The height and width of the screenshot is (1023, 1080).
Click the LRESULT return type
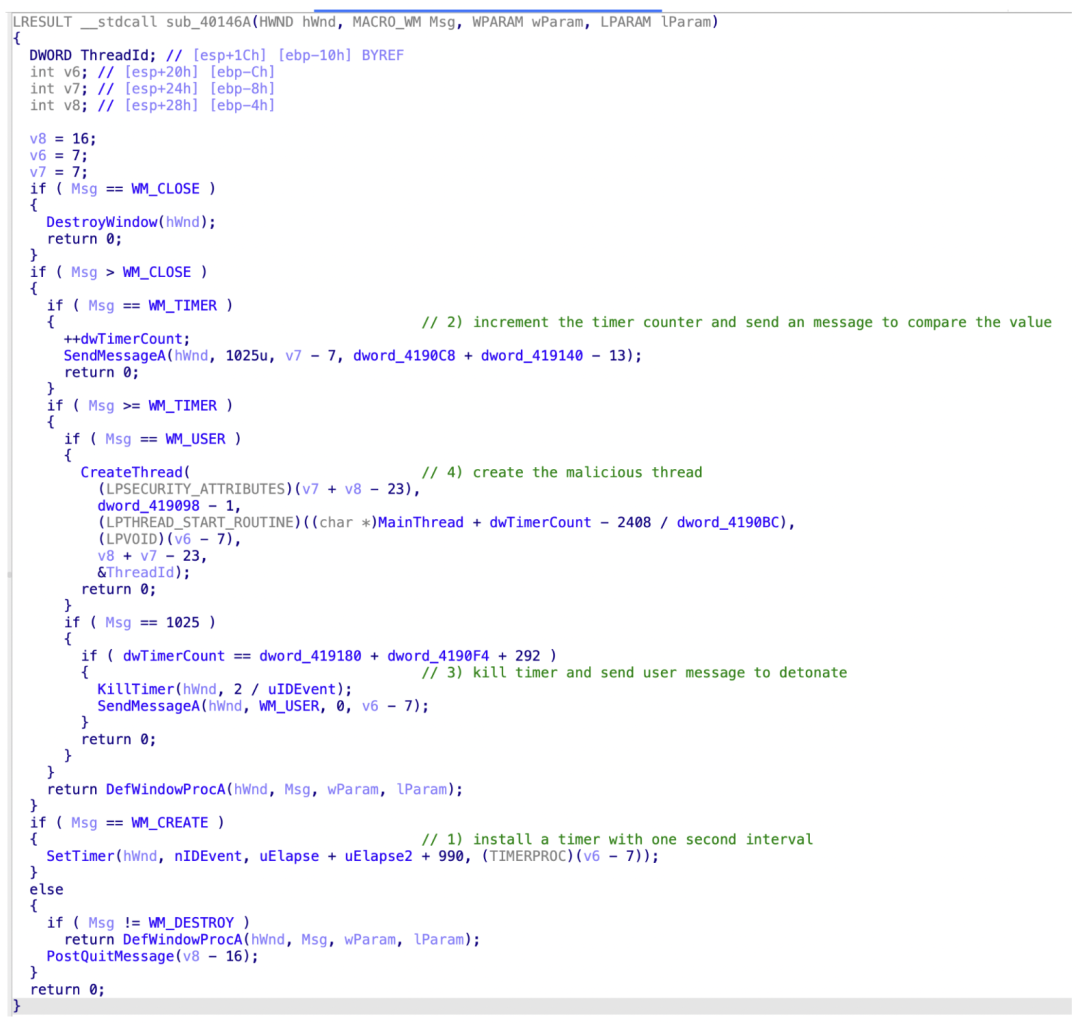click(42, 22)
